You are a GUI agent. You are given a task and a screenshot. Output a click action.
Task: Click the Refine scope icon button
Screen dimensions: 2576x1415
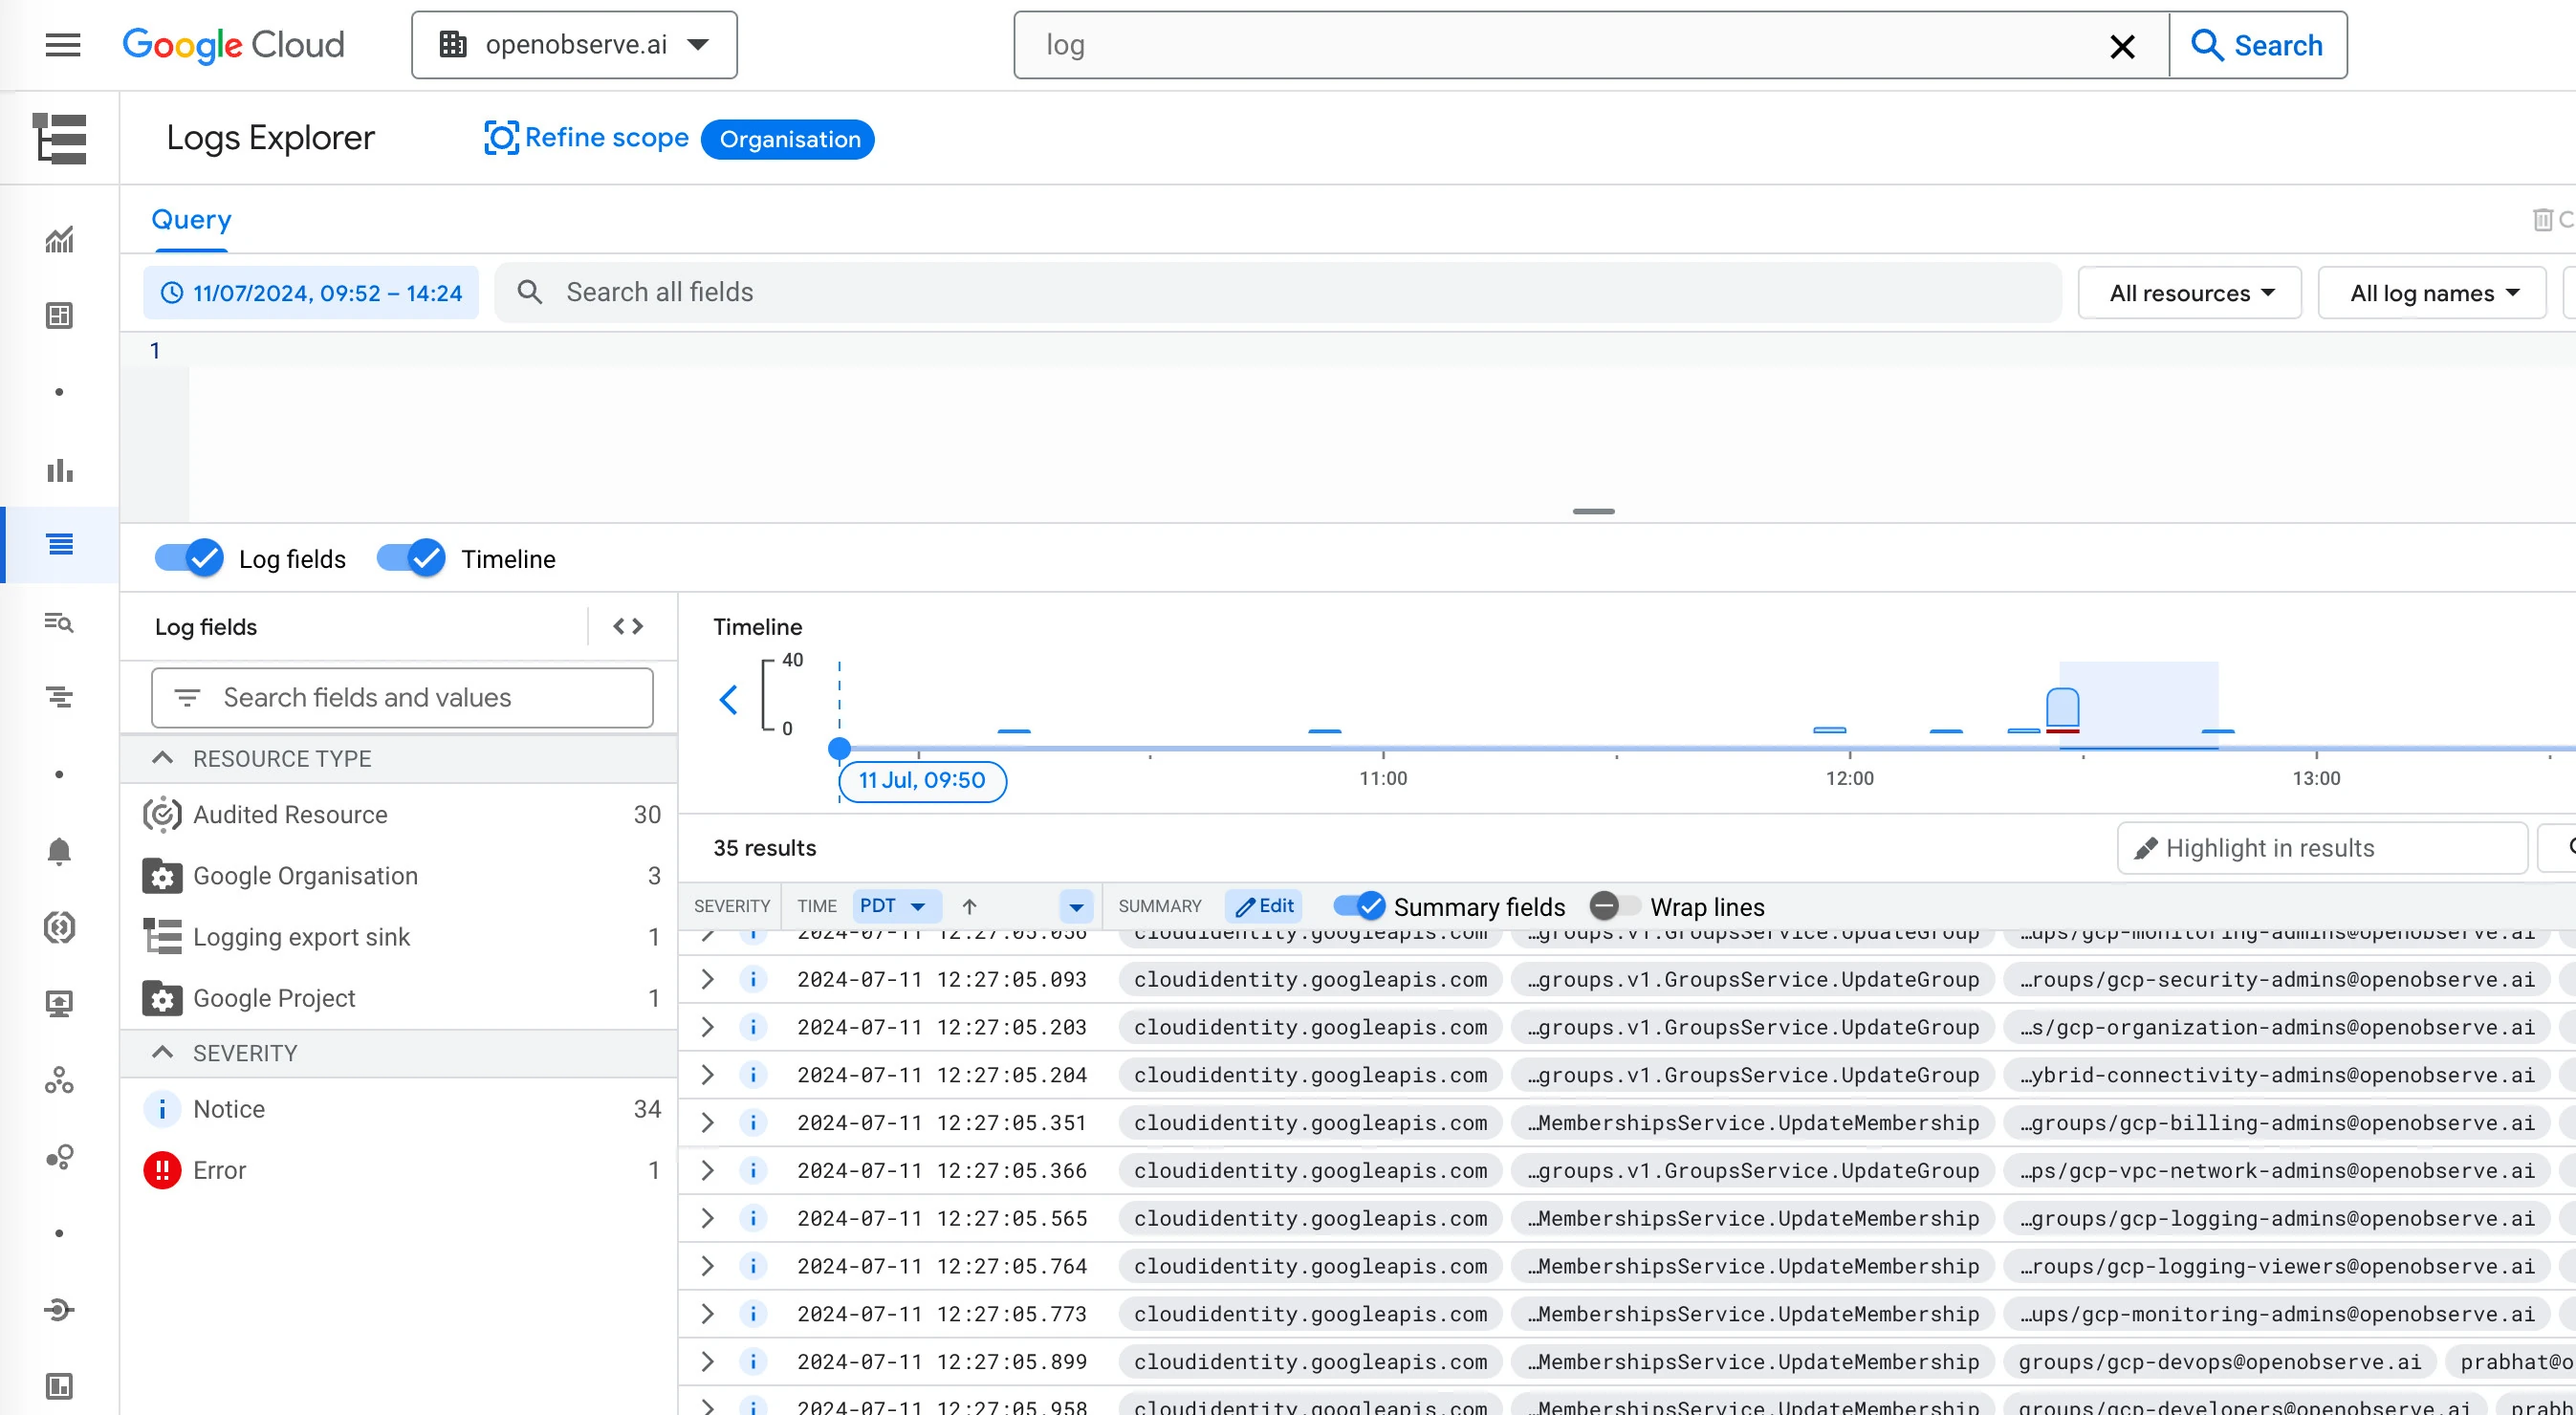[502, 140]
